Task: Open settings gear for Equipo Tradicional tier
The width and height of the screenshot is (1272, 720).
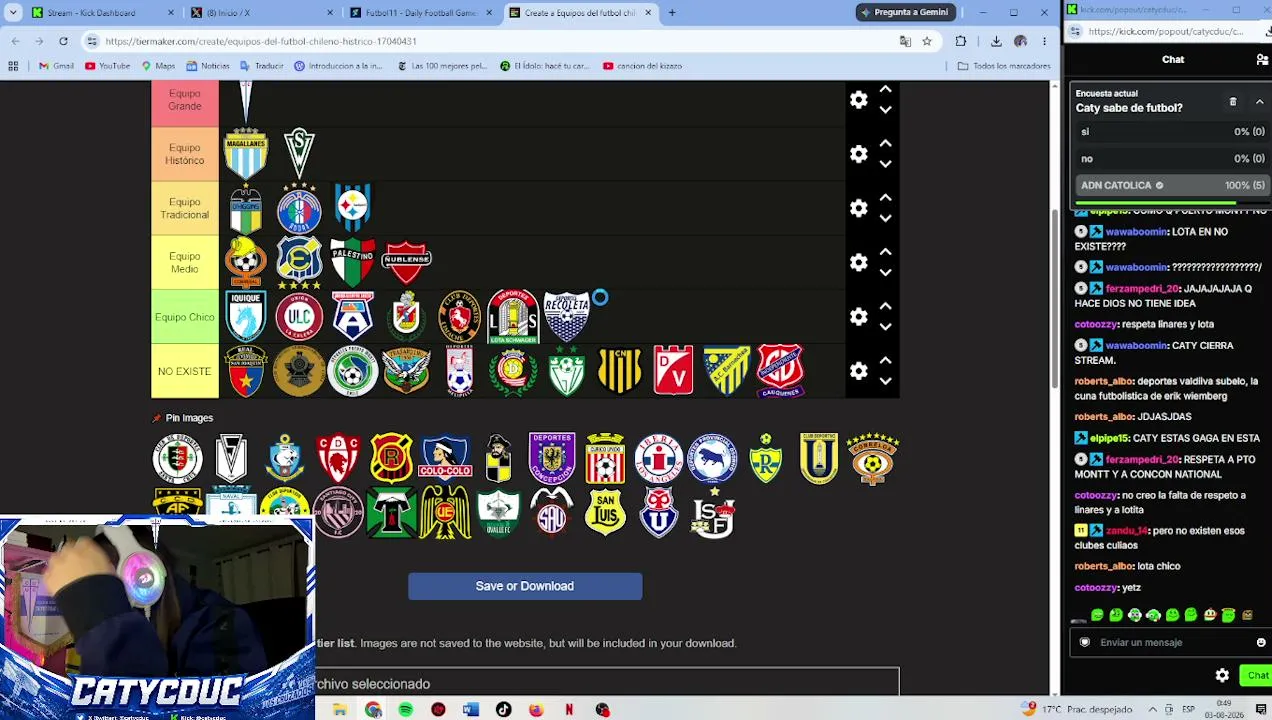Action: coord(858,208)
